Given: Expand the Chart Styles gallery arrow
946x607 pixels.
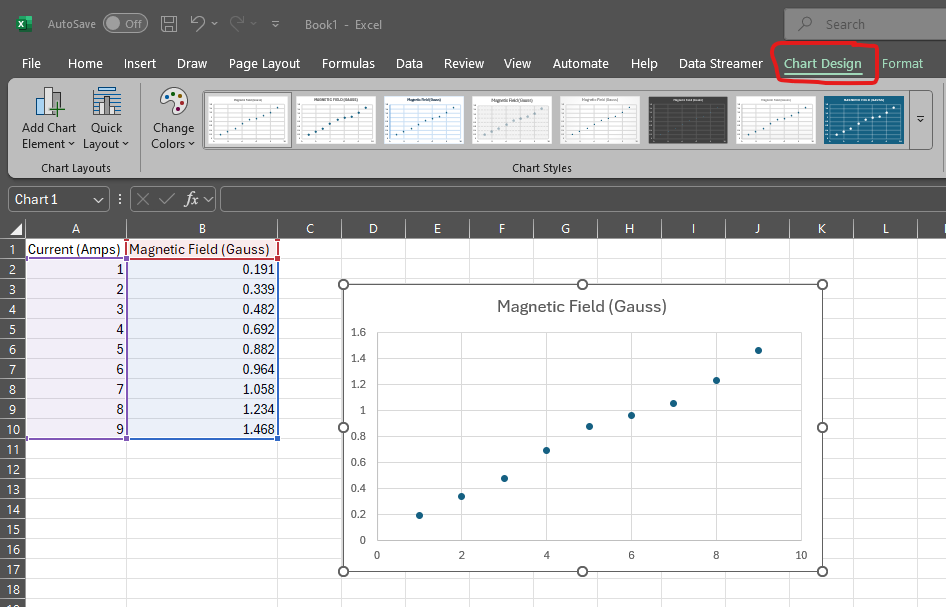Looking at the screenshot, I should click(920, 116).
